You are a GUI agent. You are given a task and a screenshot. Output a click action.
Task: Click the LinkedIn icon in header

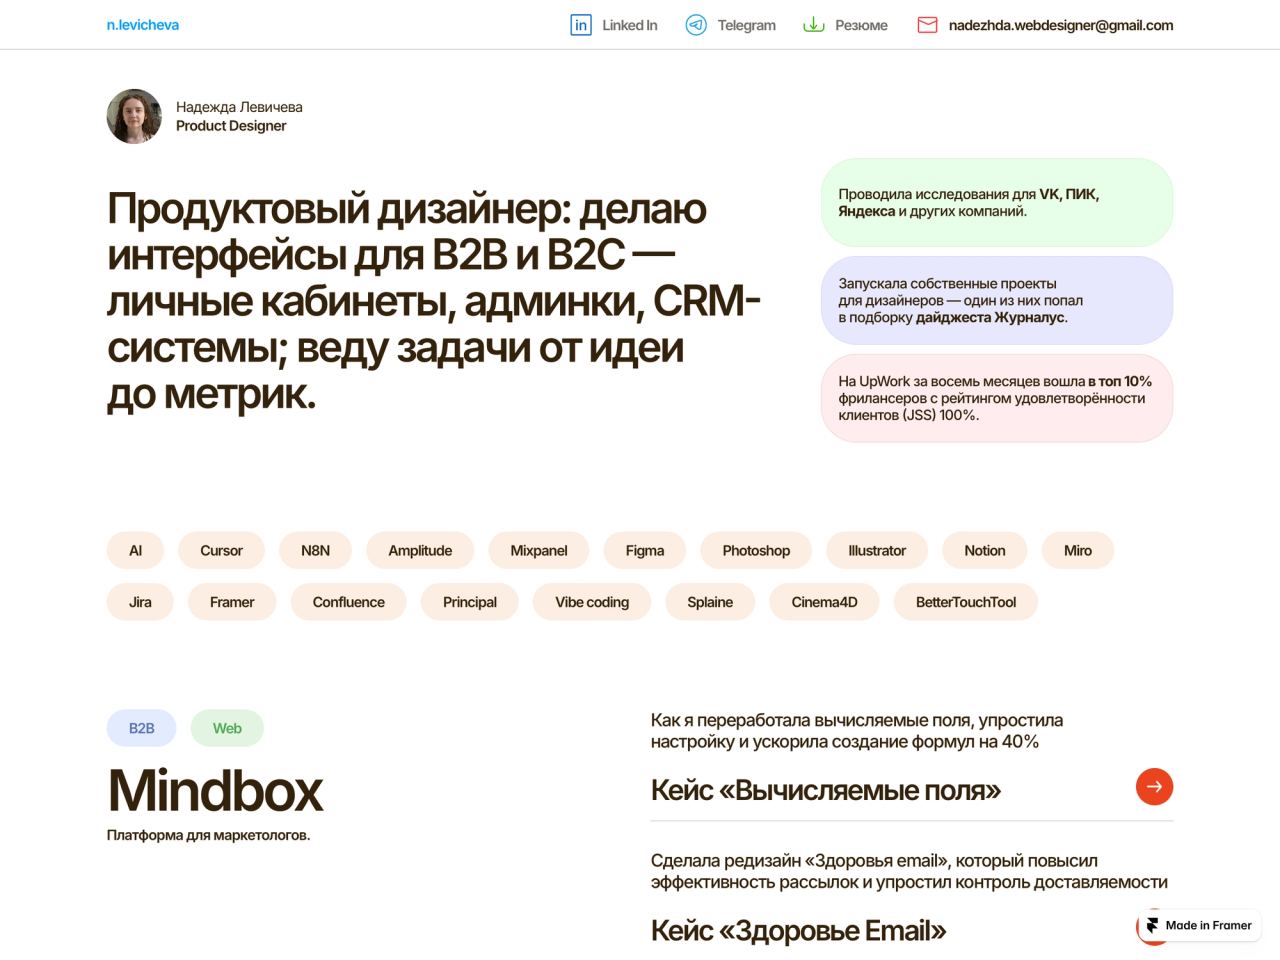click(581, 25)
